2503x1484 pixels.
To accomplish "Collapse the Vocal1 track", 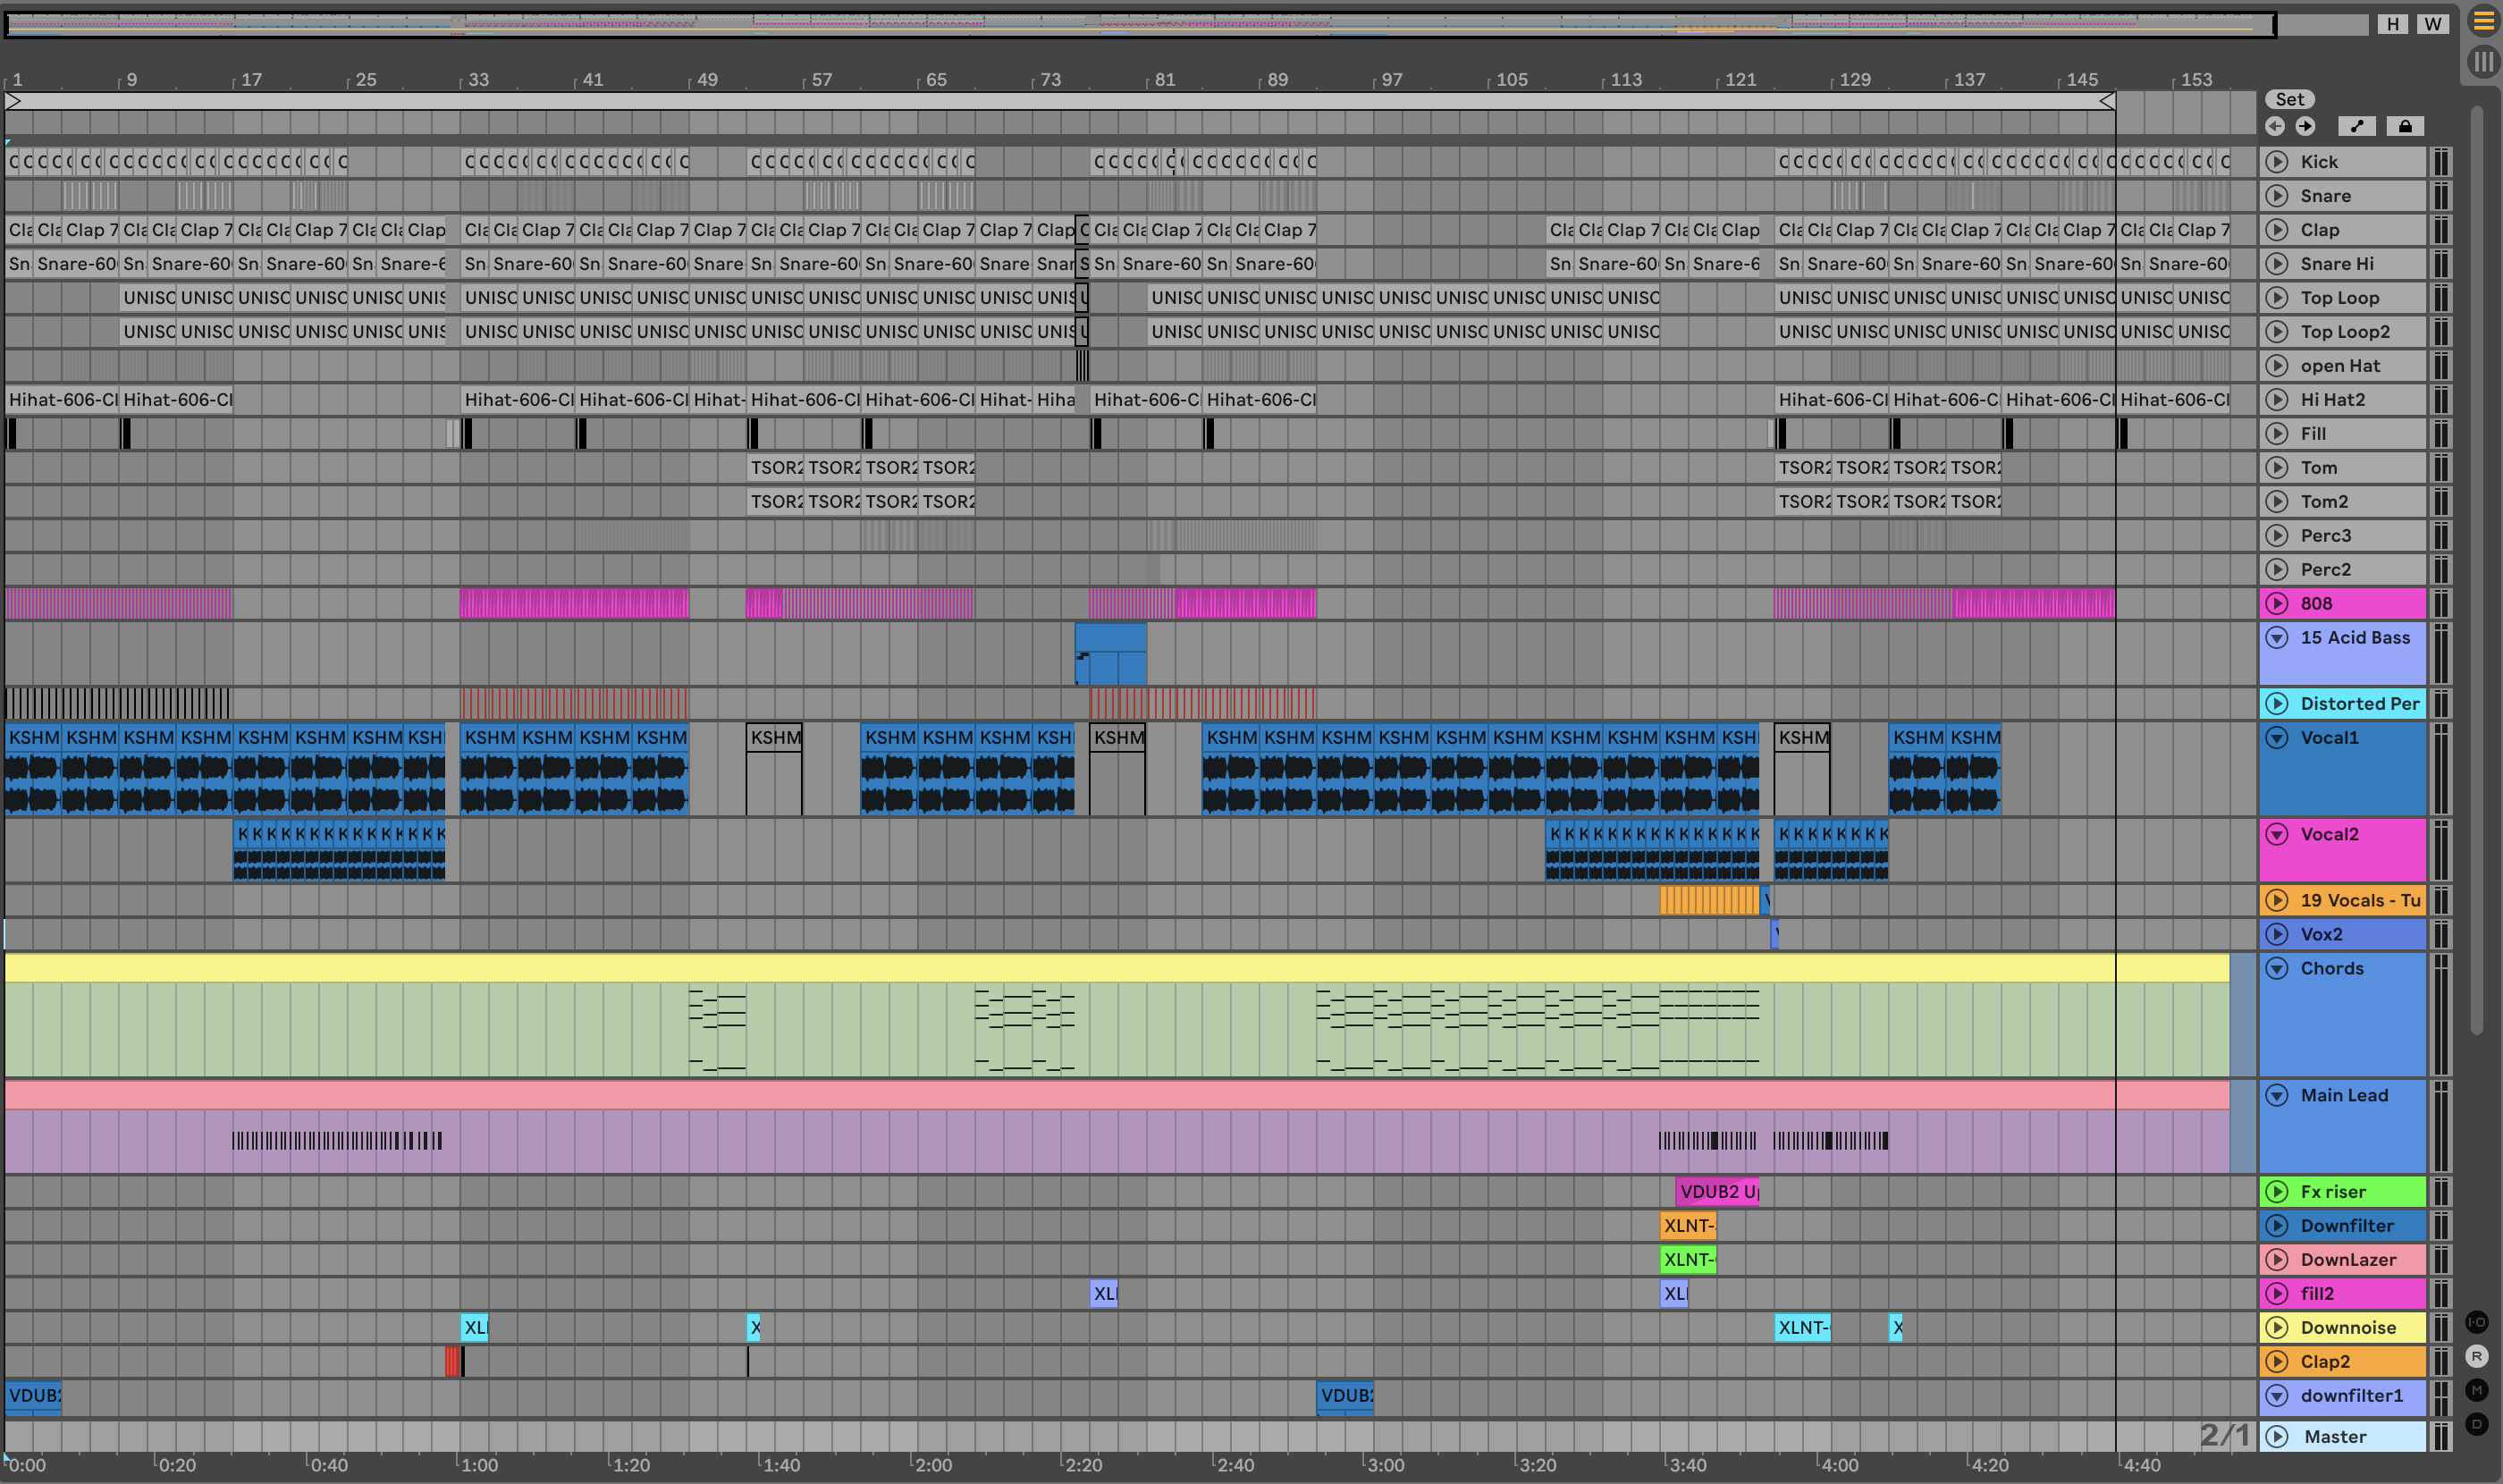I will (2277, 738).
